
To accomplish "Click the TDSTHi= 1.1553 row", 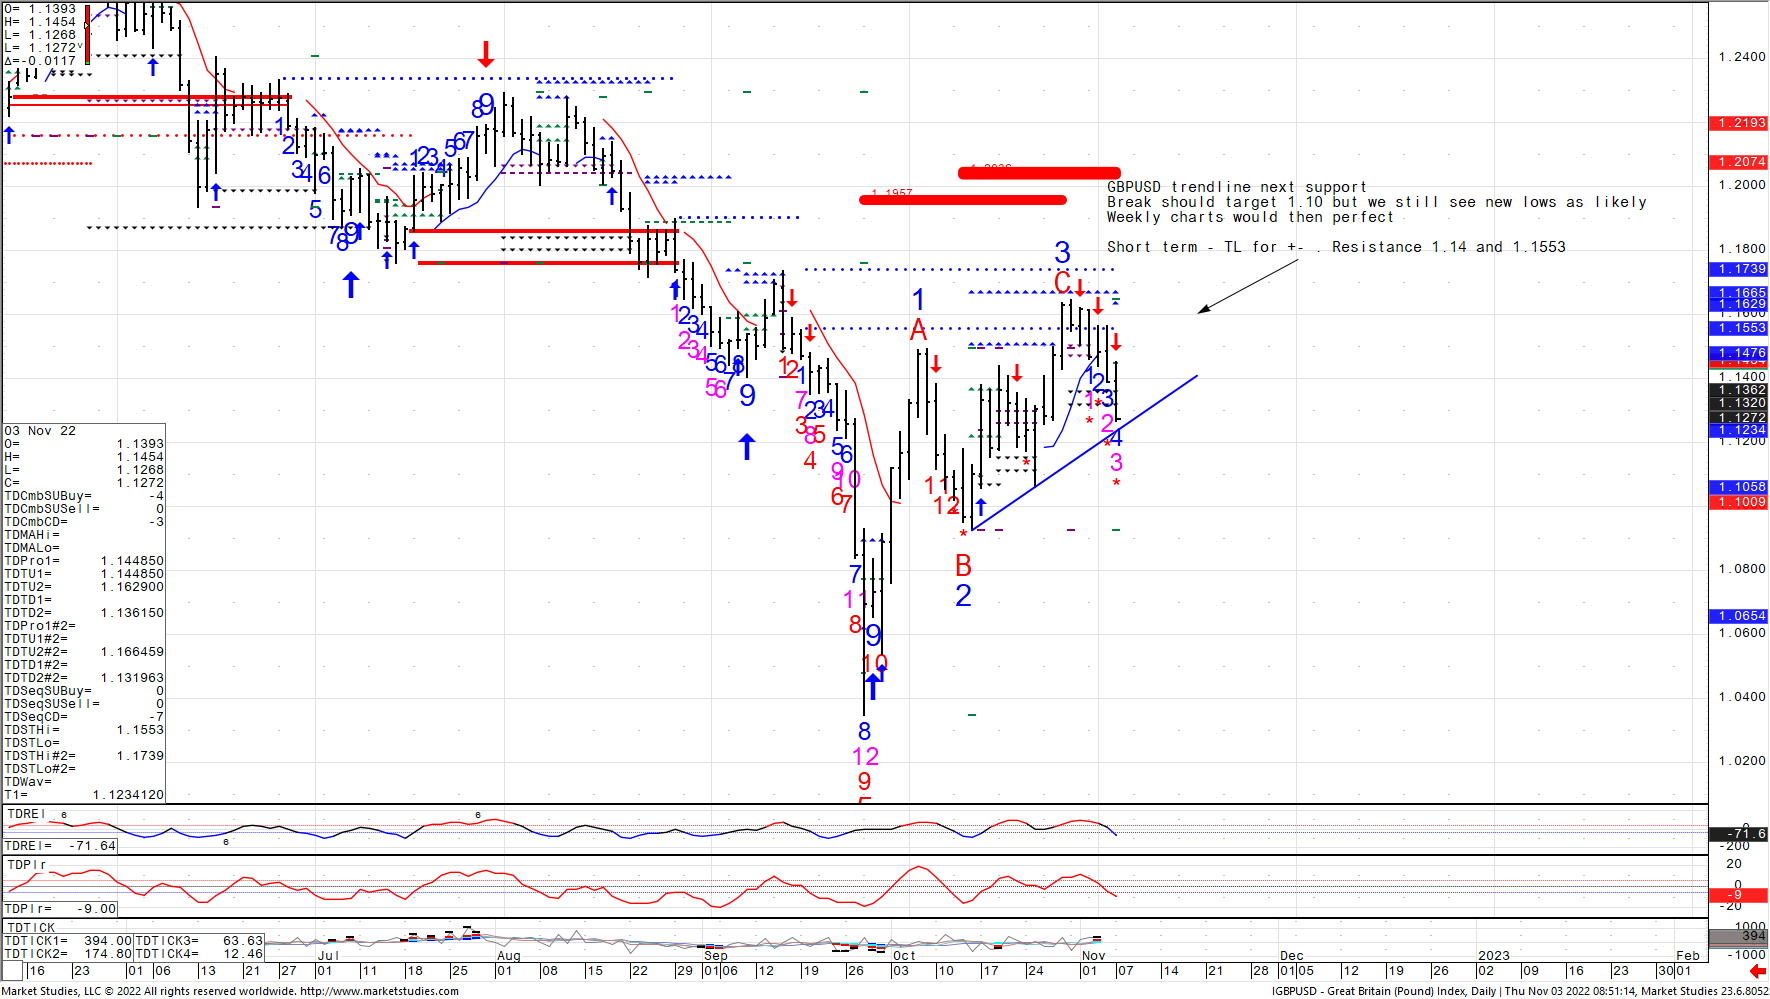I will pyautogui.click(x=84, y=730).
